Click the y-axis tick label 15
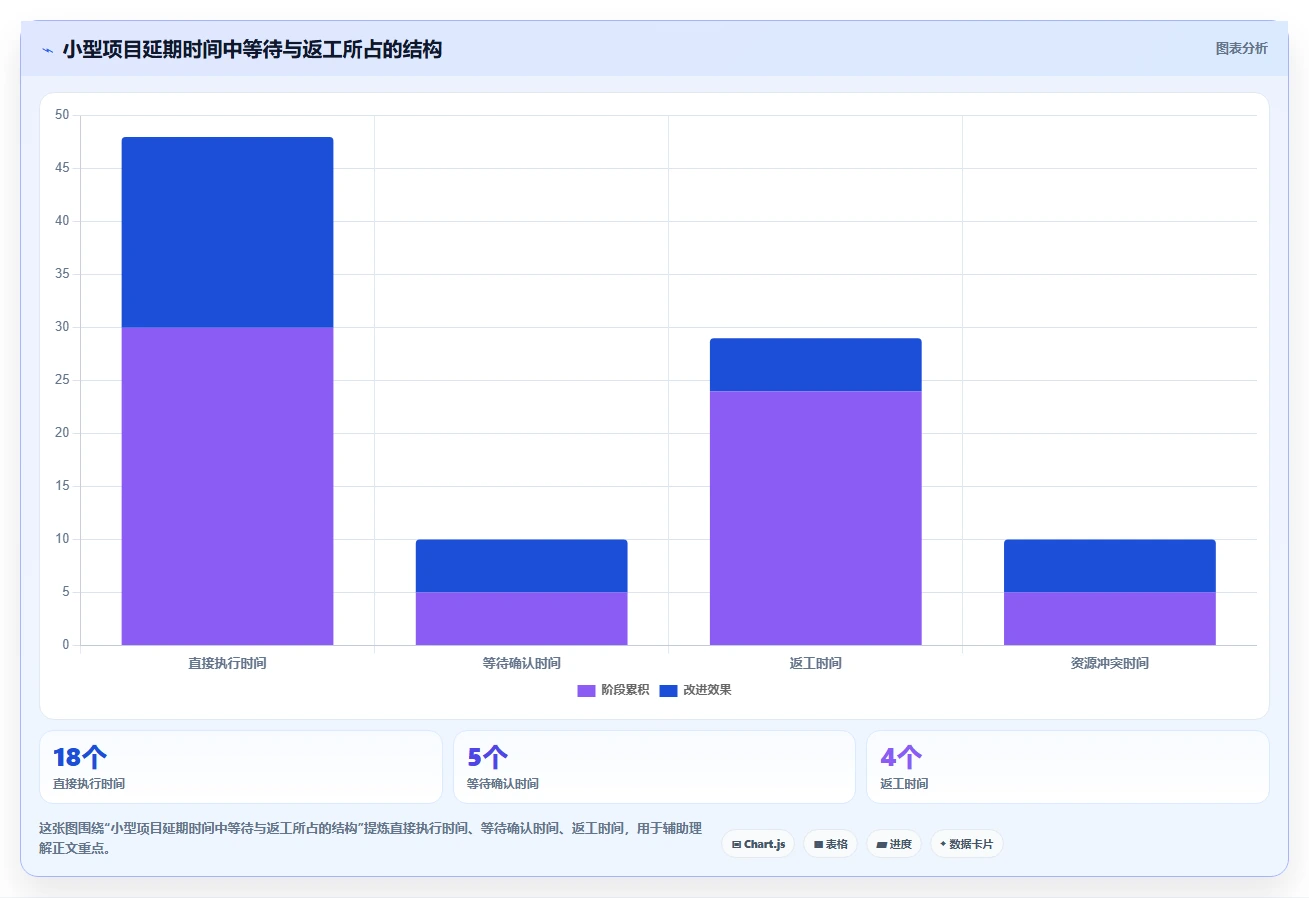 coord(62,486)
